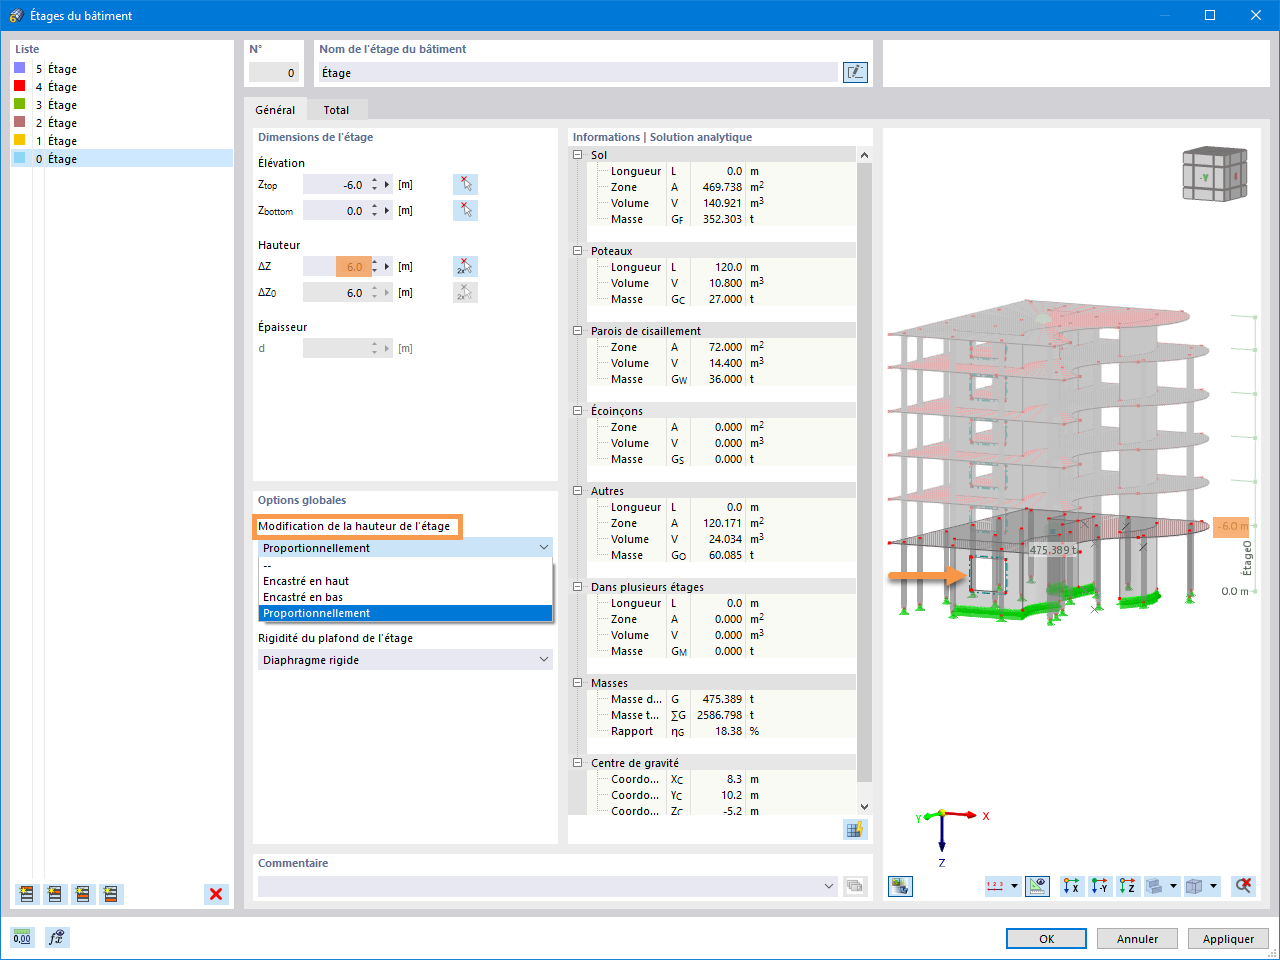
Task: Click the ΔZ two-point pick icon
Action: 465,266
